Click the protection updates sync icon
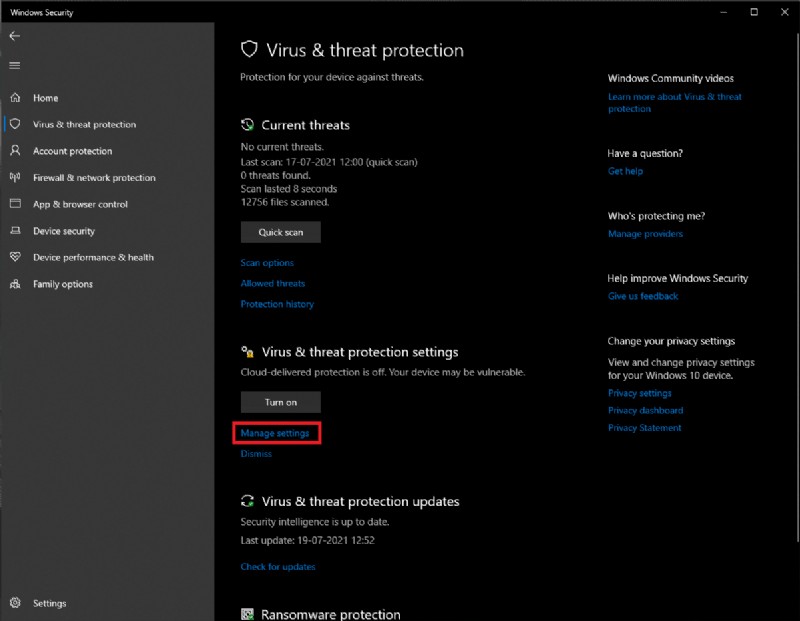Image resolution: width=800 pixels, height=621 pixels. 247,501
